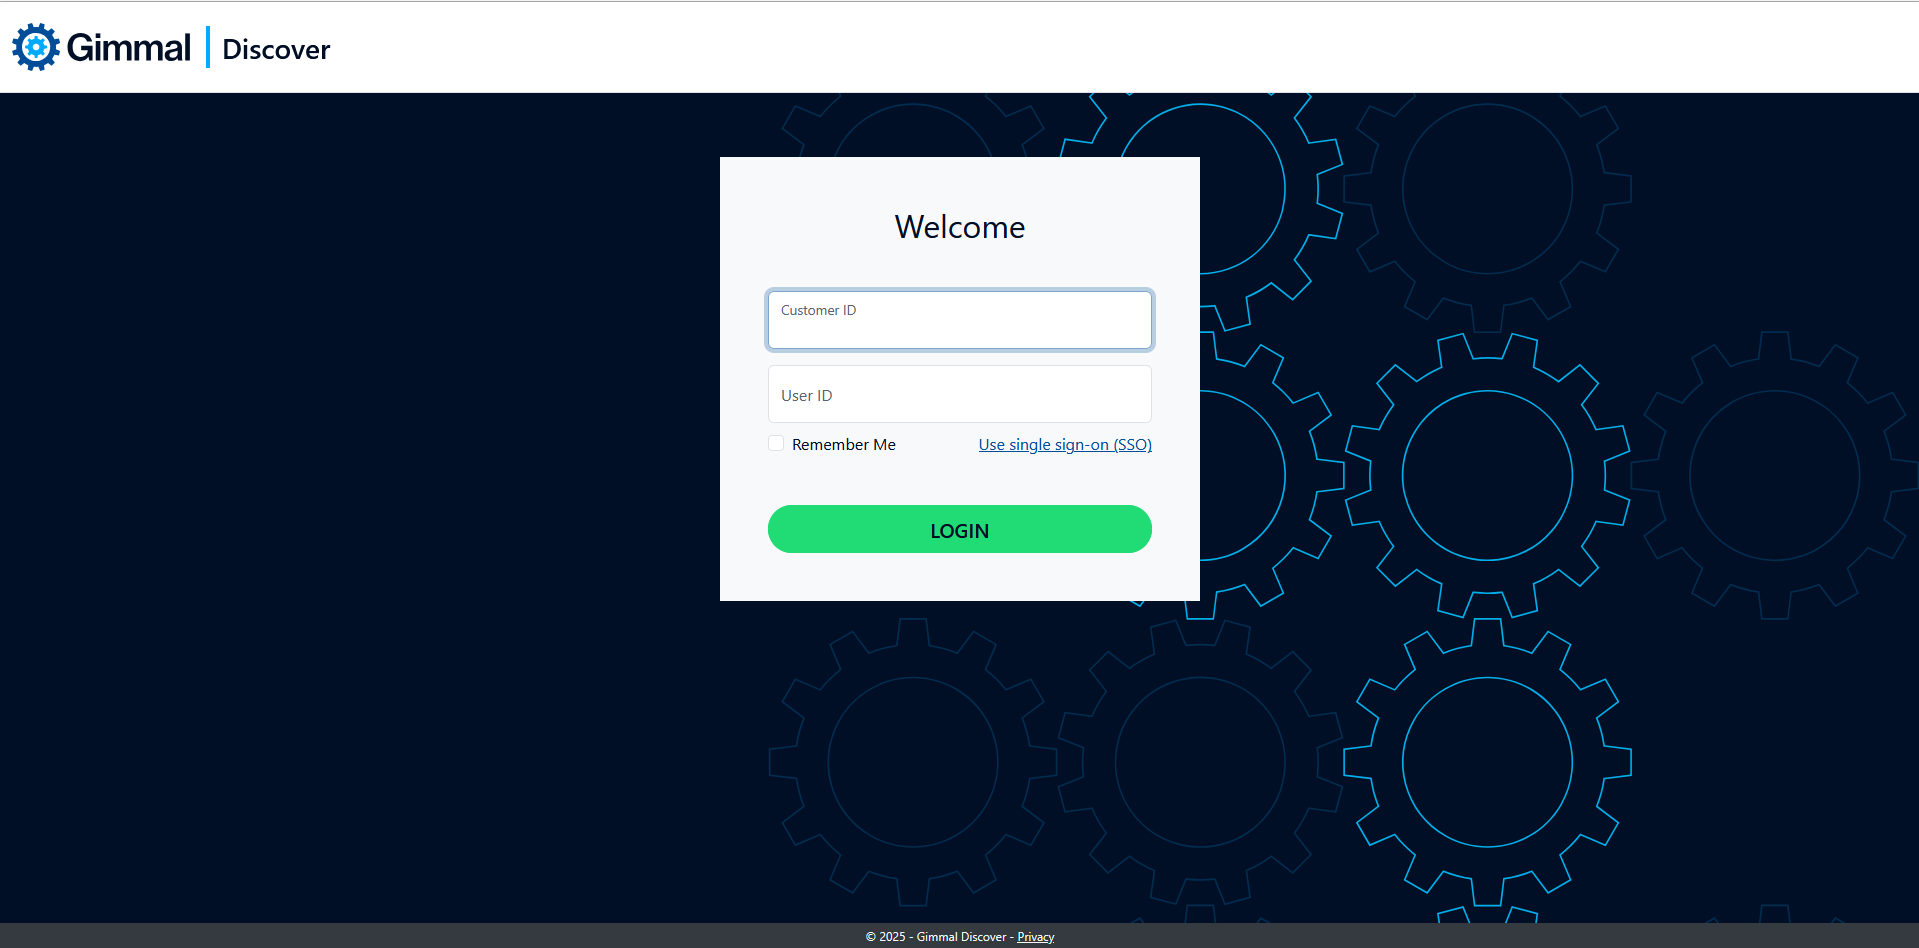
Task: Click the blue divider bar beside Gimmal
Action: [x=207, y=46]
